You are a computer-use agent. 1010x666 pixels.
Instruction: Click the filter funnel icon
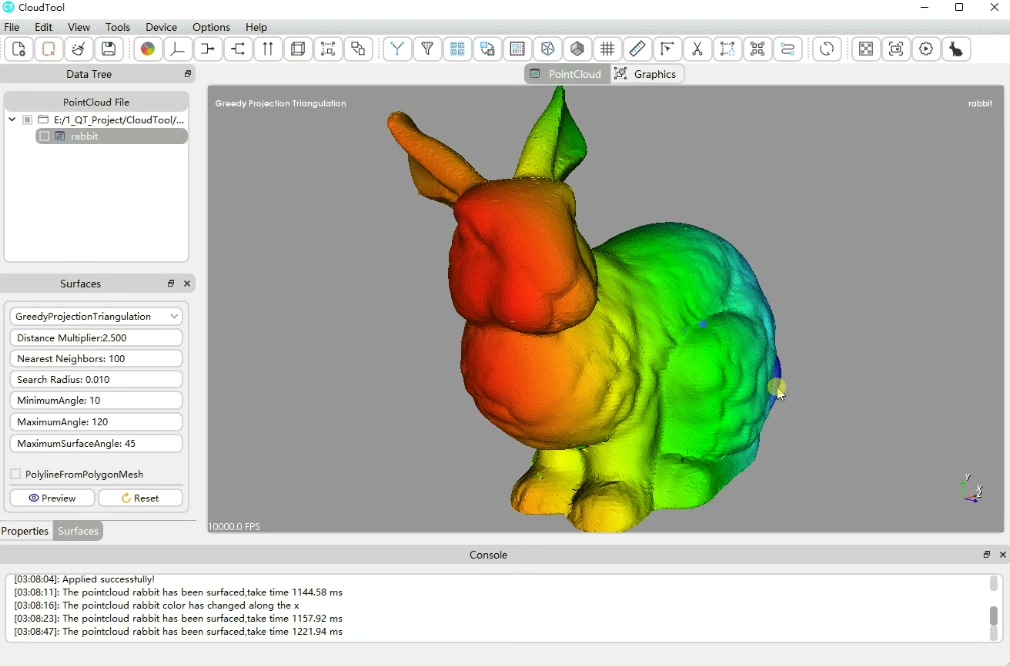click(x=427, y=49)
